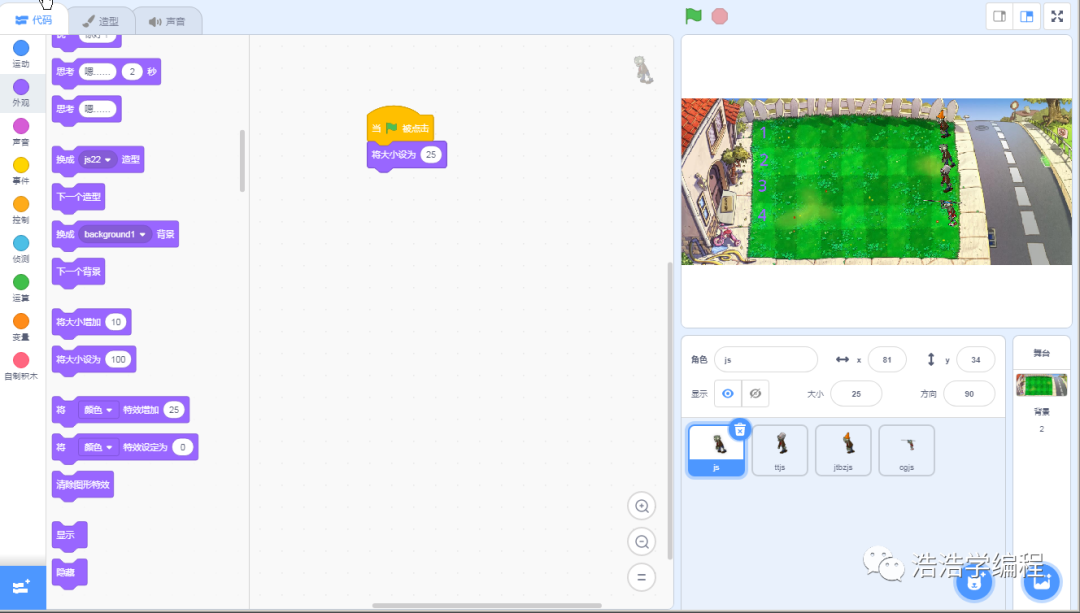The image size is (1080, 613).
Task: Show the sprite using the eye icon
Action: point(727,393)
